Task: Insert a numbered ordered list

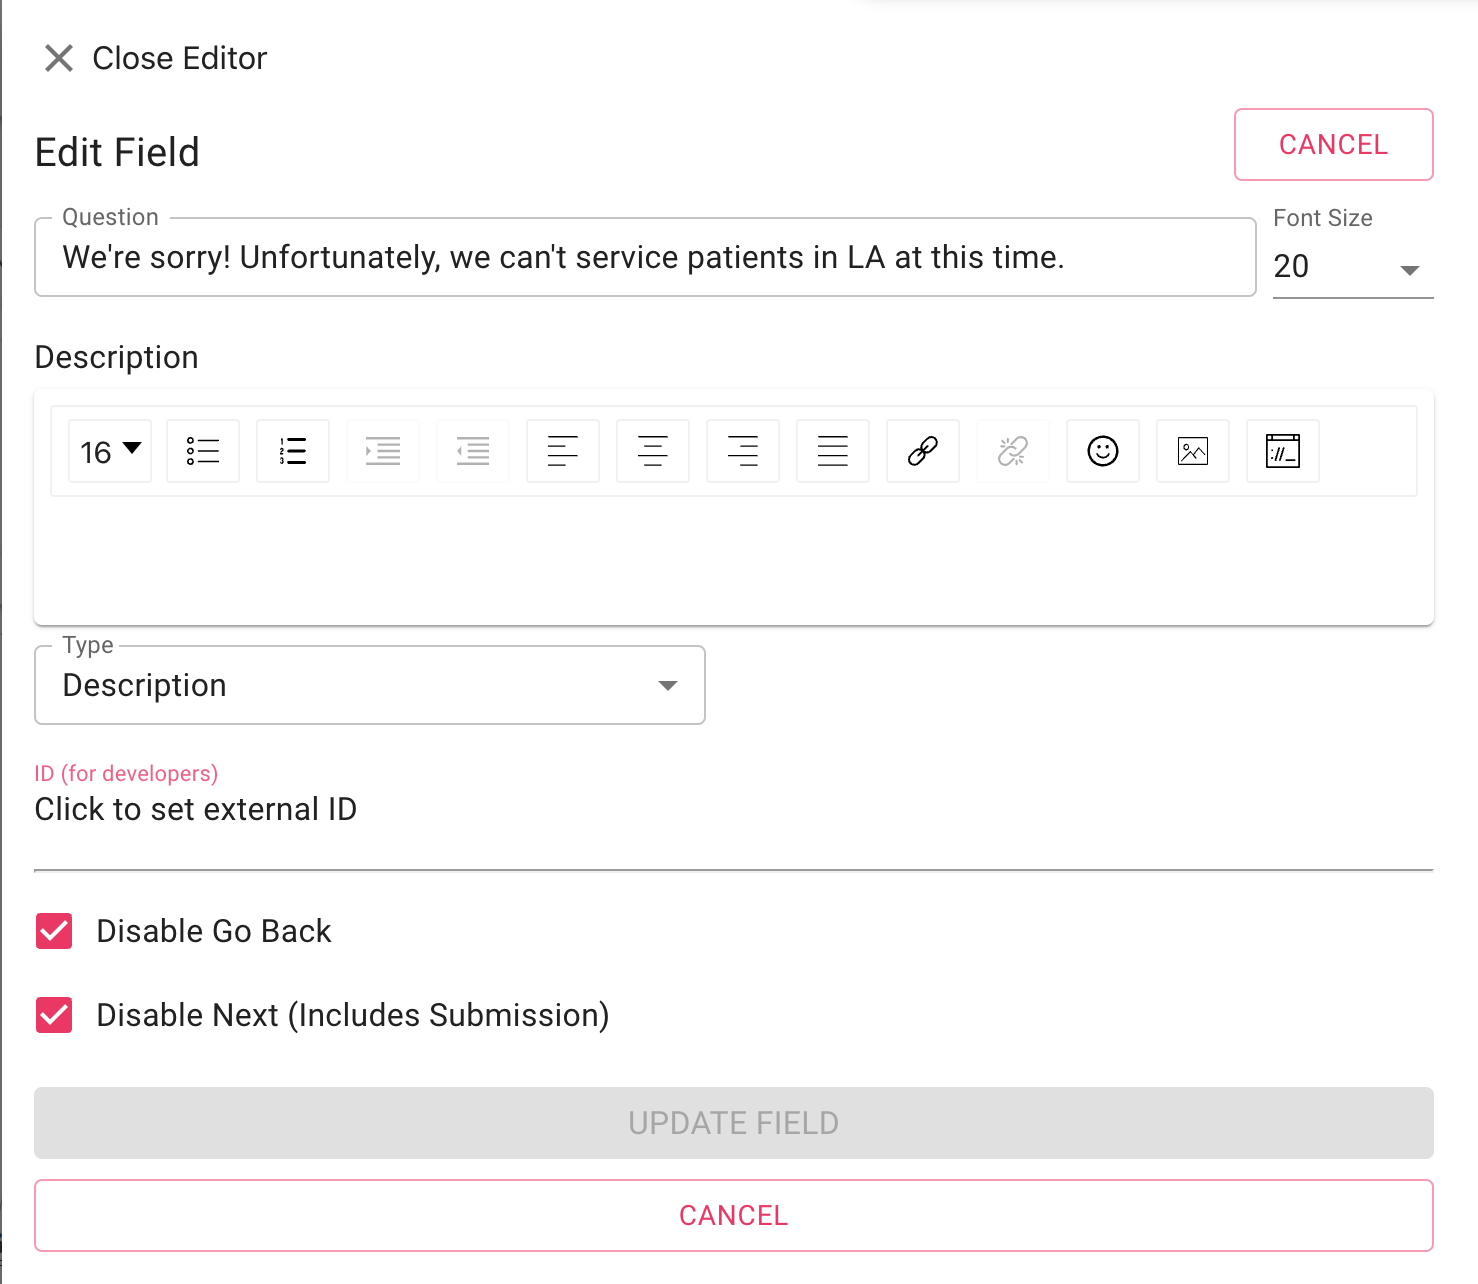Action: (293, 451)
